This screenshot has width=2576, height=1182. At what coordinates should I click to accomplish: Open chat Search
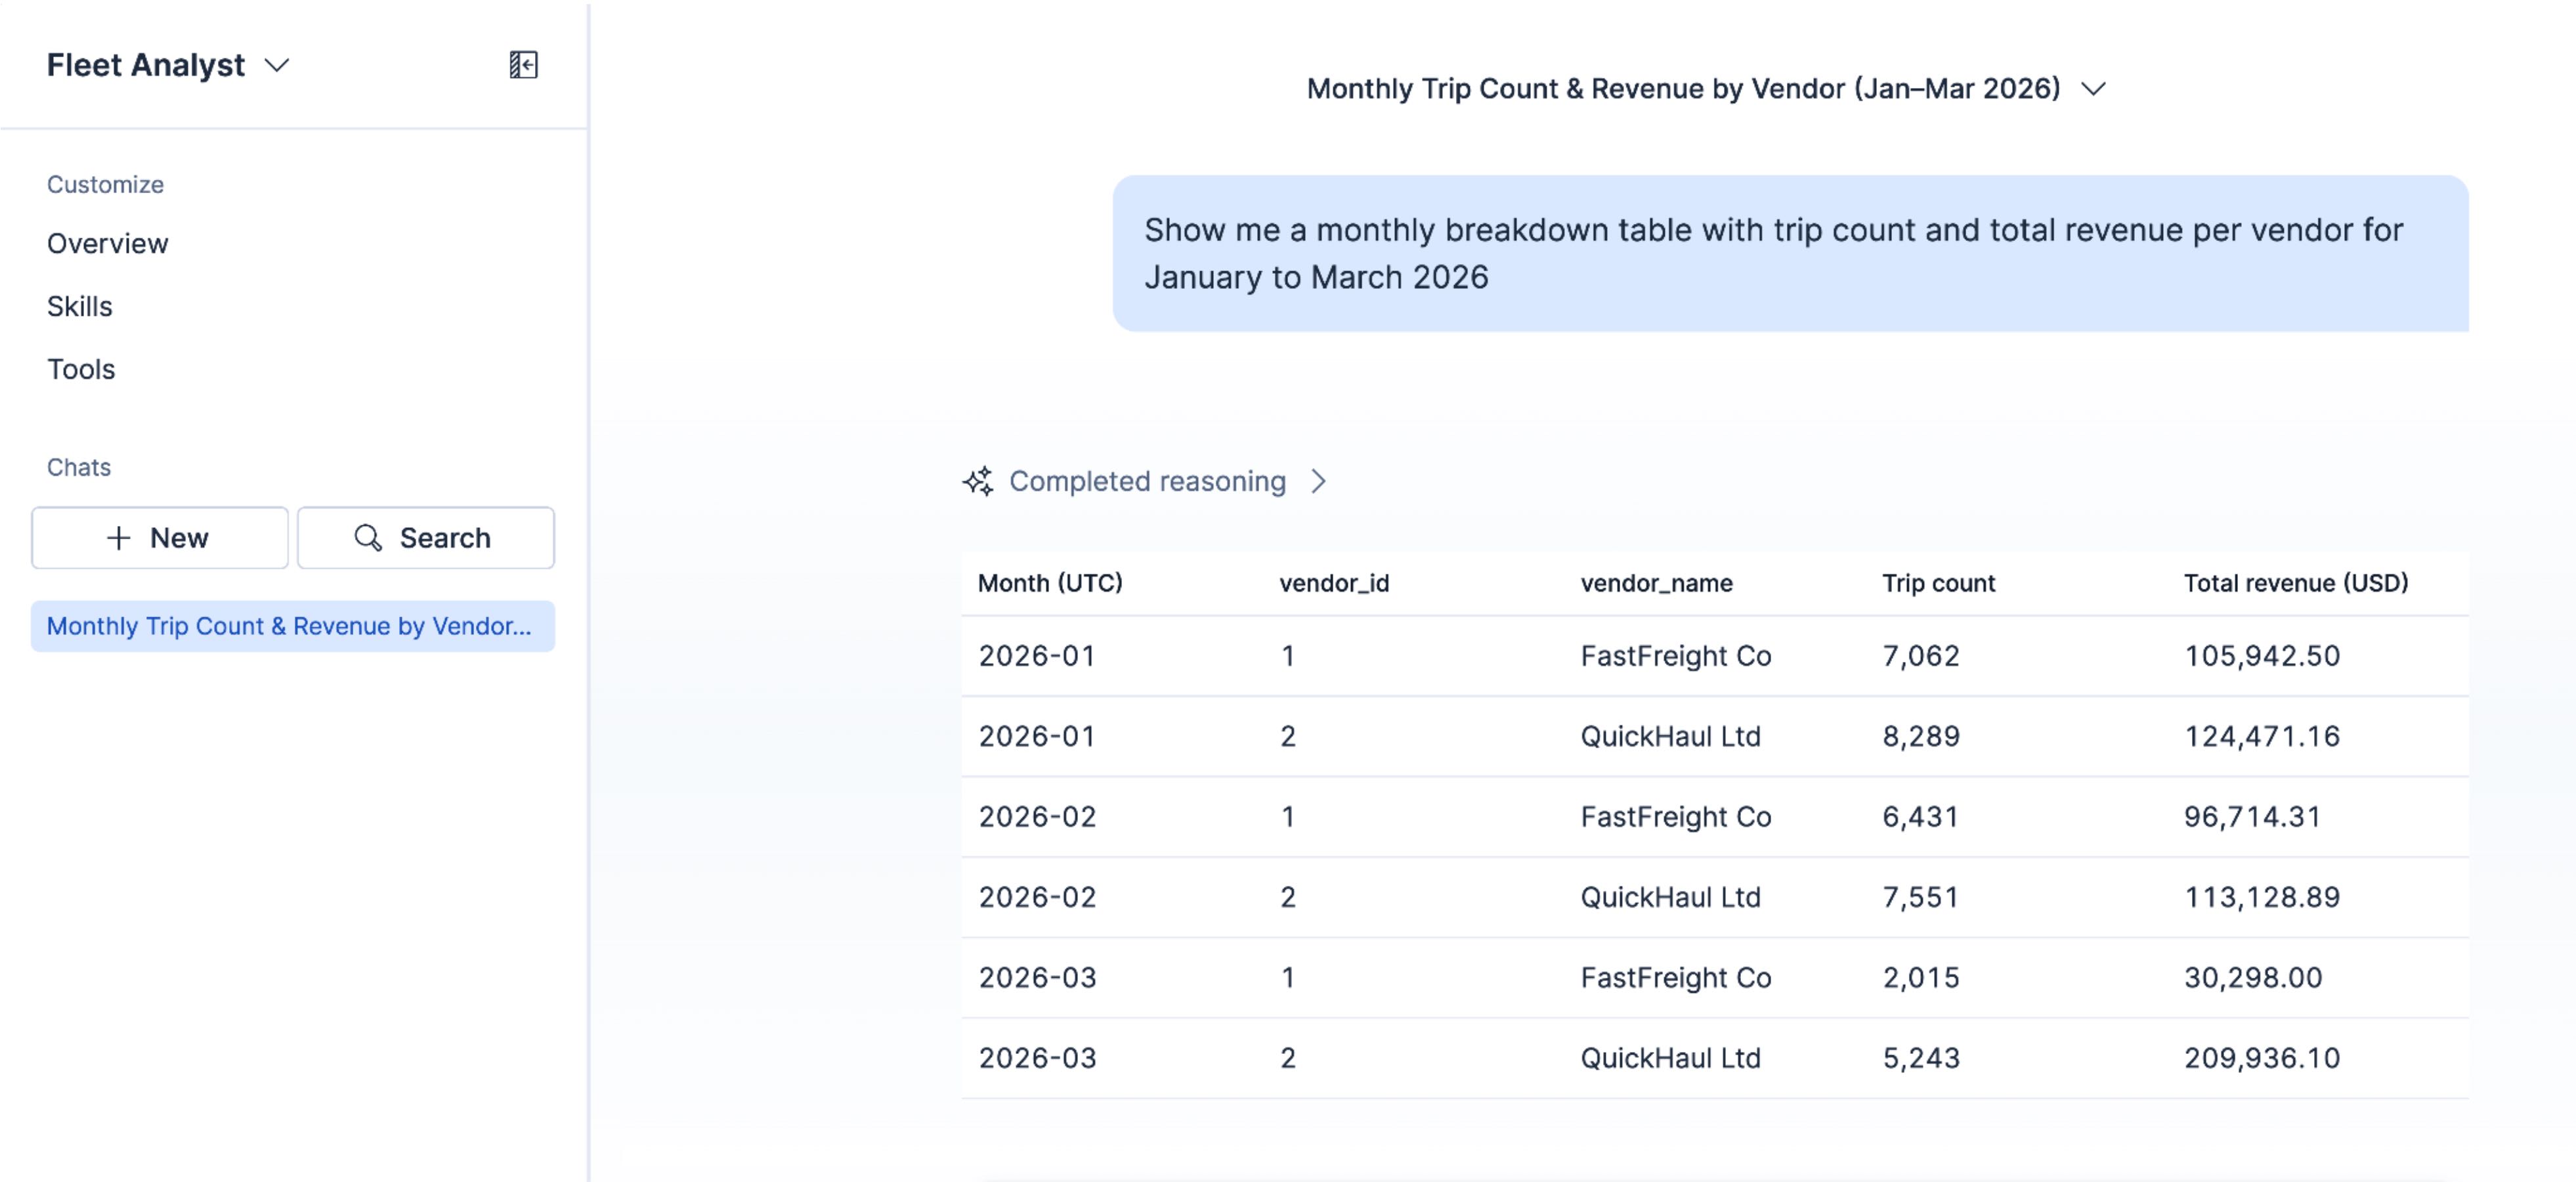(426, 538)
